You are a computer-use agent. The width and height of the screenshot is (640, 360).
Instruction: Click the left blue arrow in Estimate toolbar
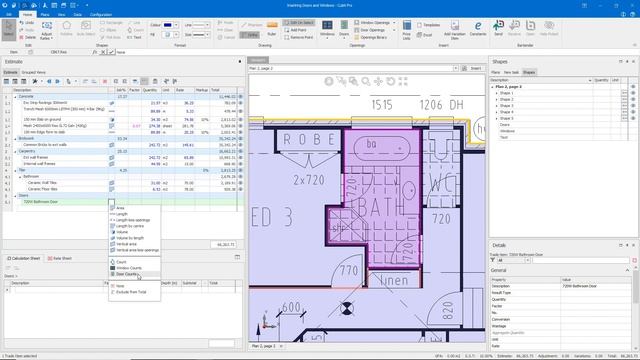pos(49,82)
